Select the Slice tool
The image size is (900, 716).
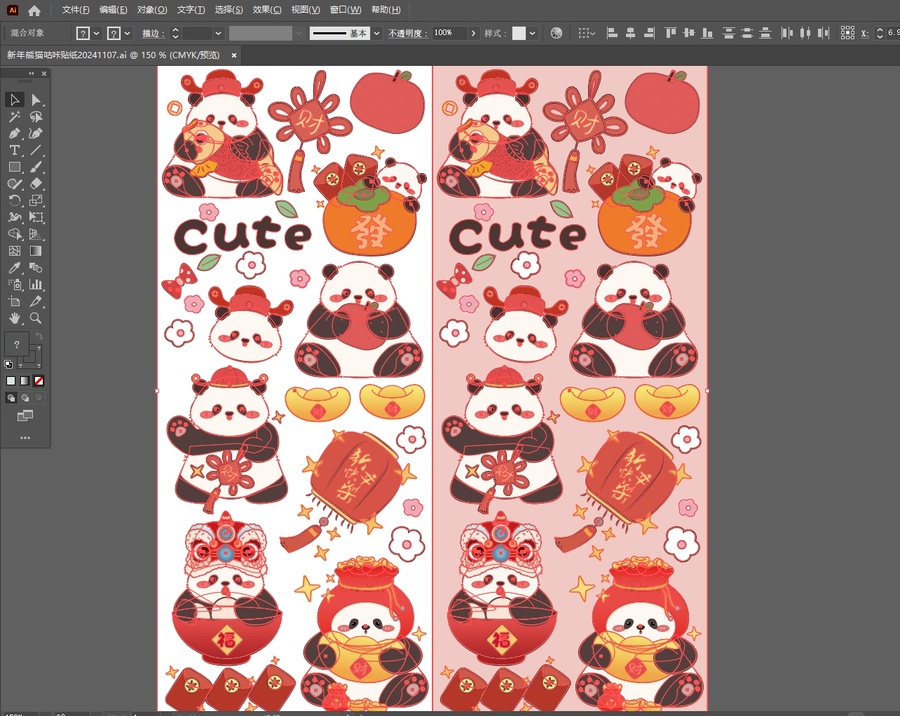[36, 301]
